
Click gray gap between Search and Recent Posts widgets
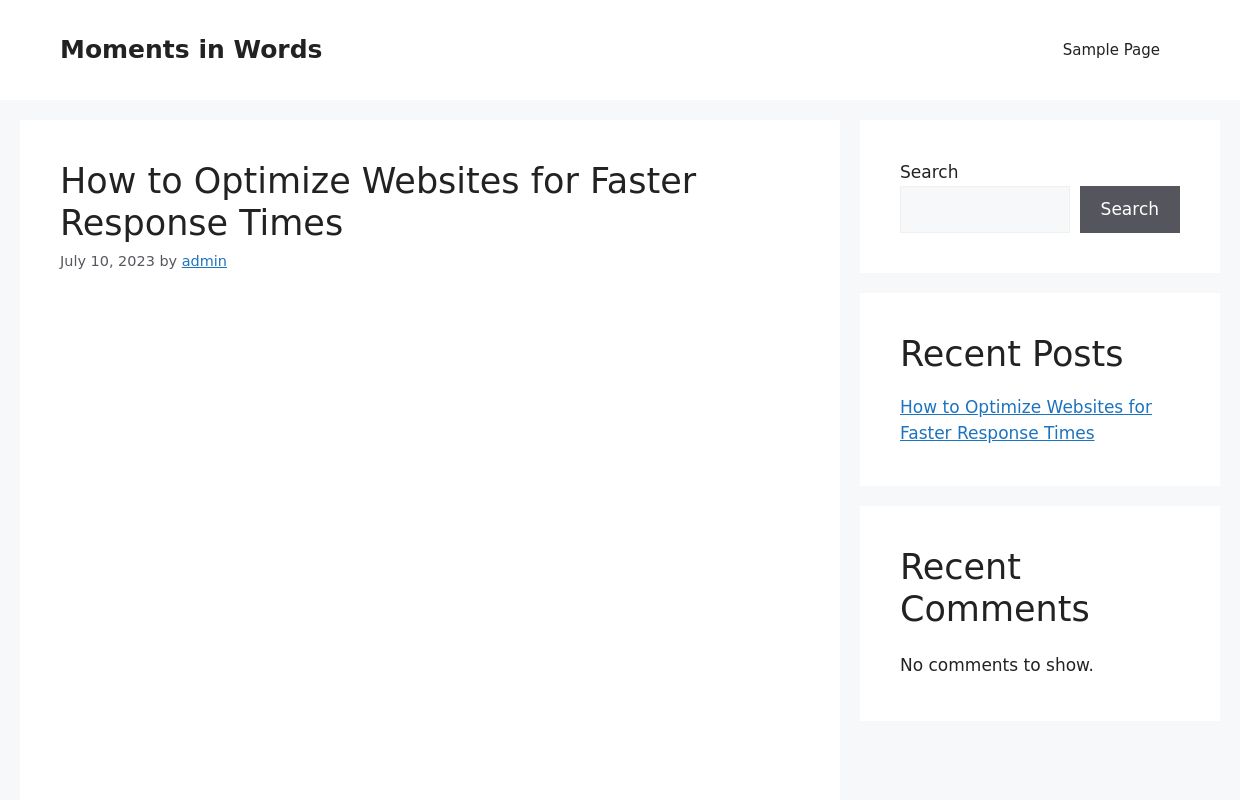pyautogui.click(x=1040, y=283)
